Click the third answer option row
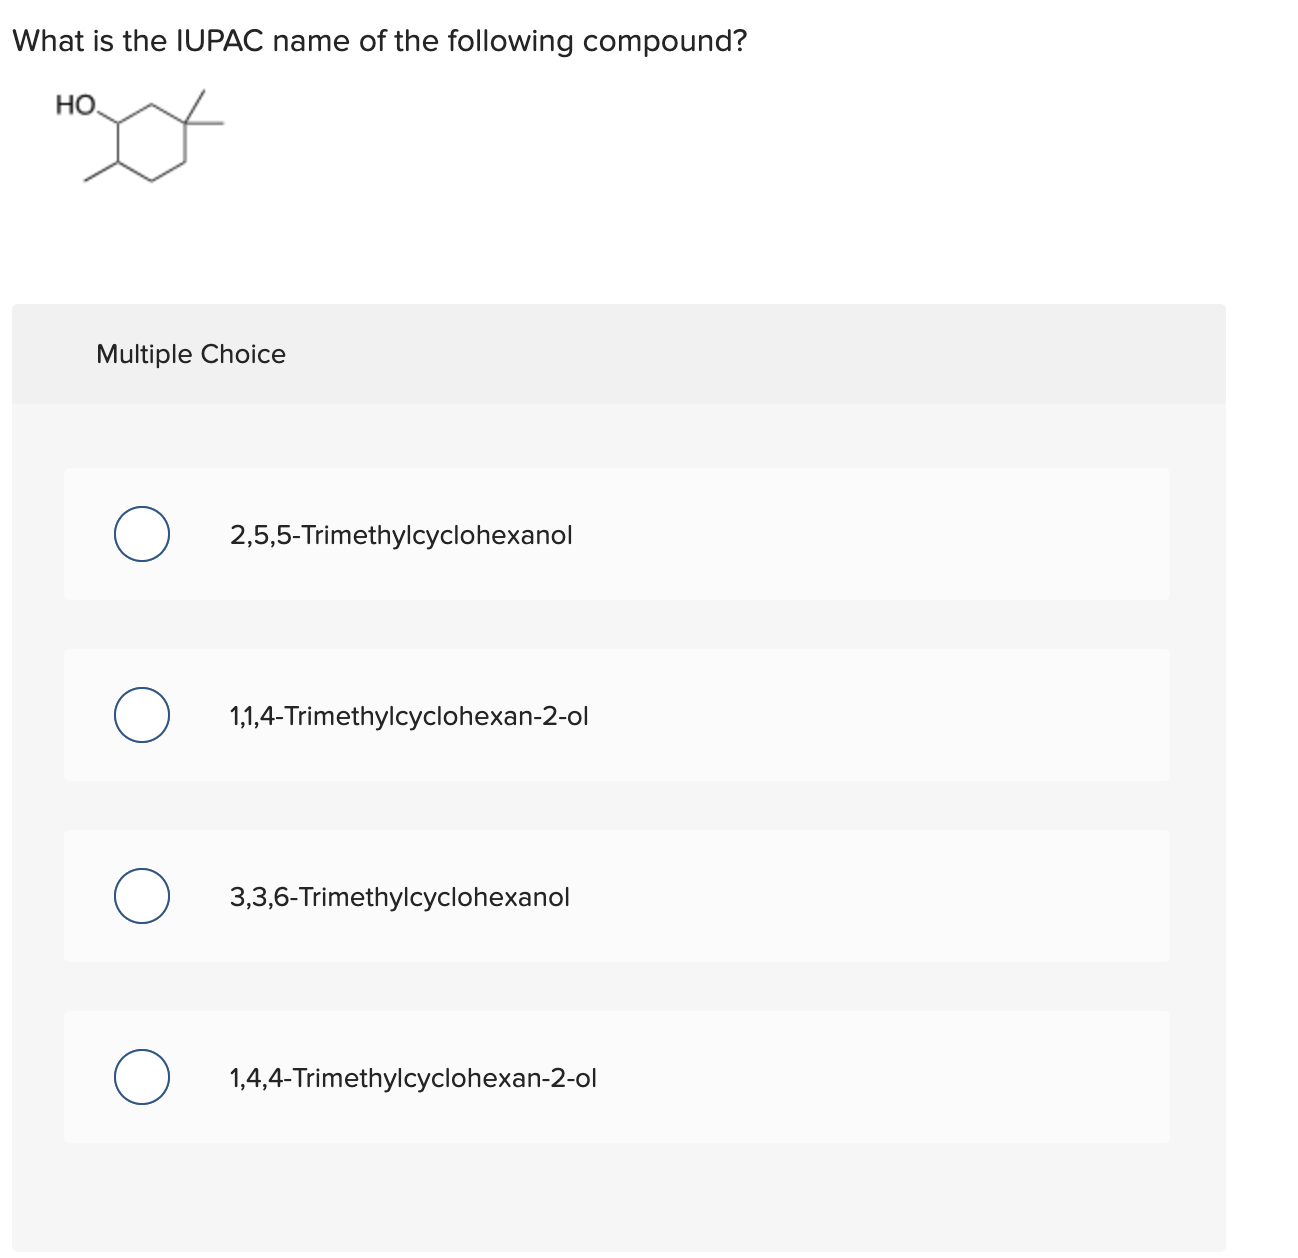The height and width of the screenshot is (1258, 1298). [x=616, y=896]
